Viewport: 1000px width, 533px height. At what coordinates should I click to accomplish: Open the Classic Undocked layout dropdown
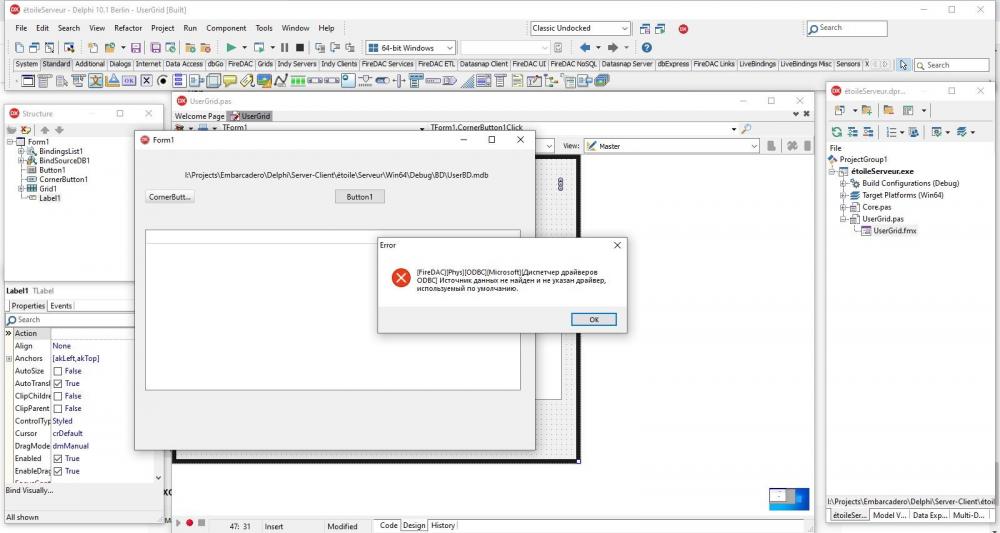[580, 28]
